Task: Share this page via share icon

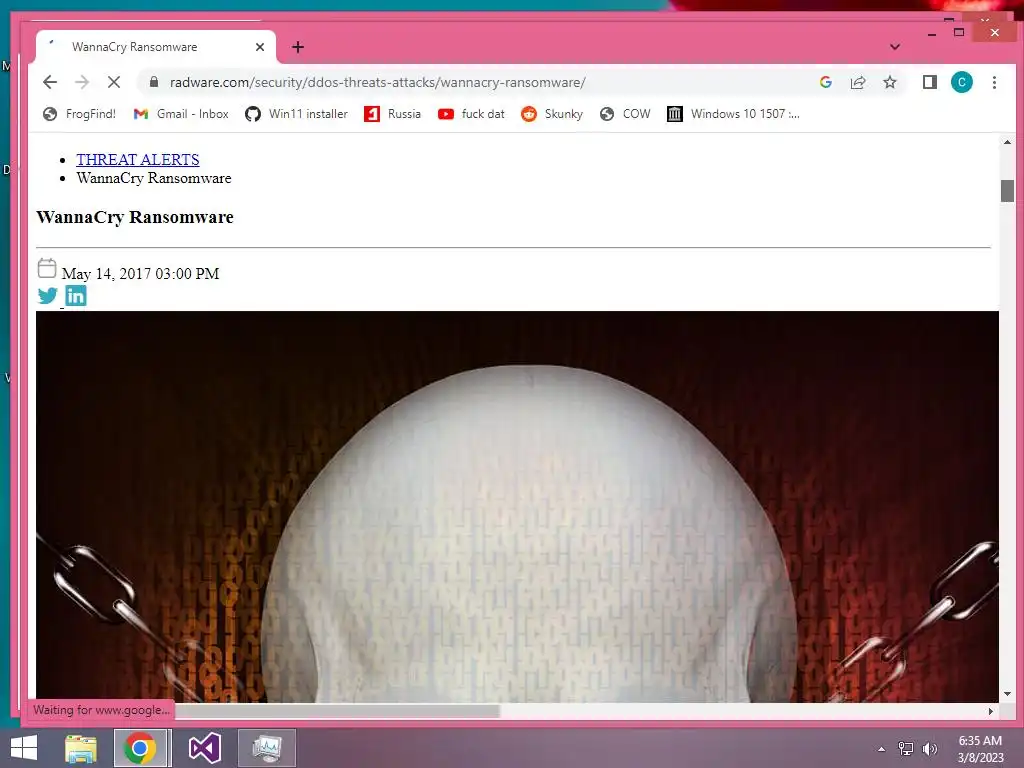Action: 857,82
